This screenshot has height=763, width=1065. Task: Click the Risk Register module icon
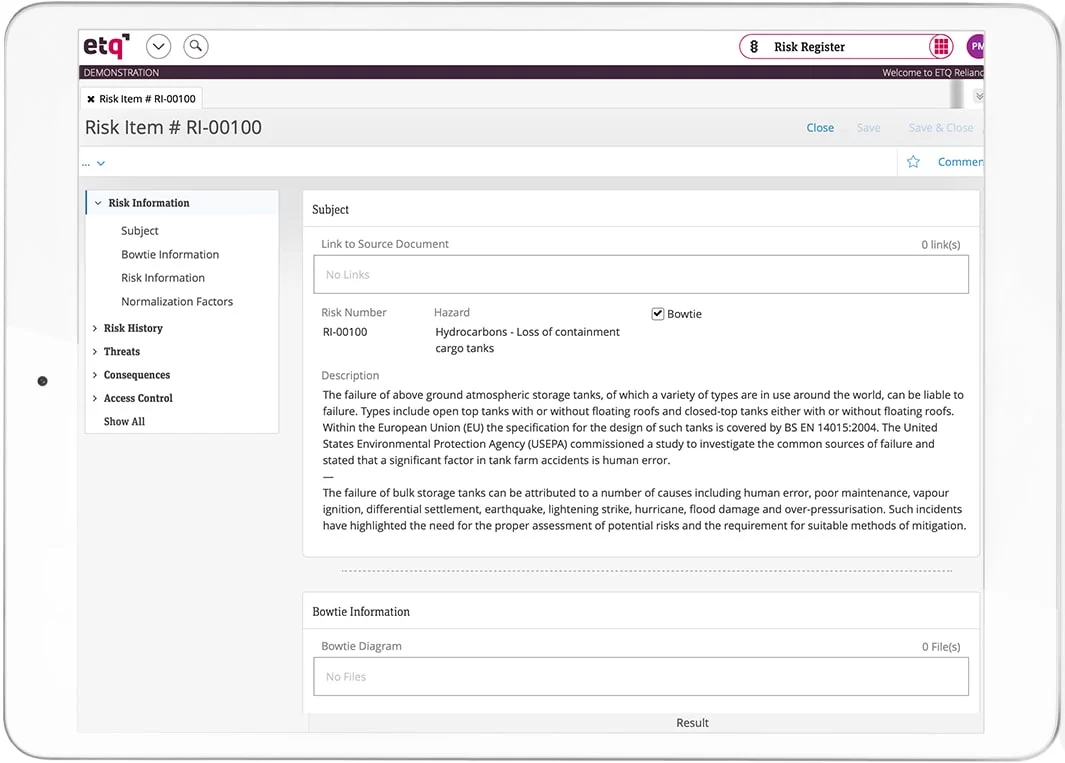(753, 46)
